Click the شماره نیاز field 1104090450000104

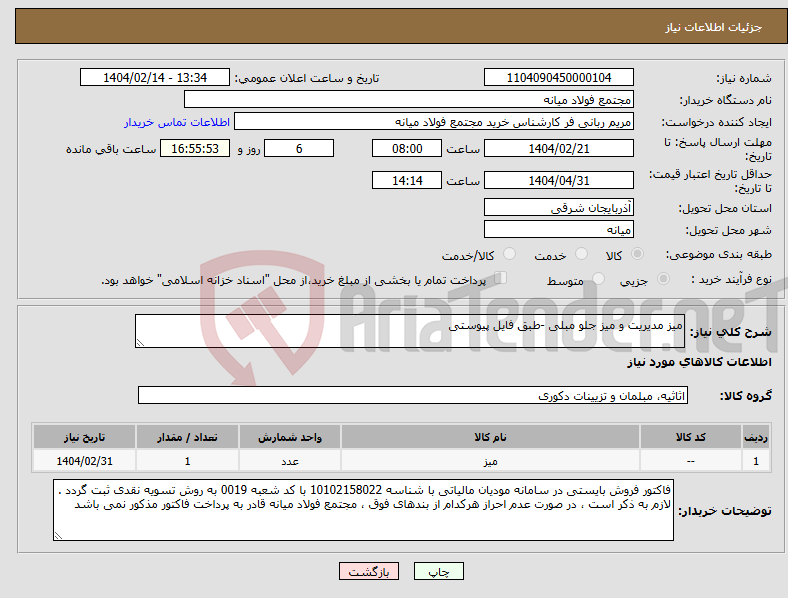(558, 78)
